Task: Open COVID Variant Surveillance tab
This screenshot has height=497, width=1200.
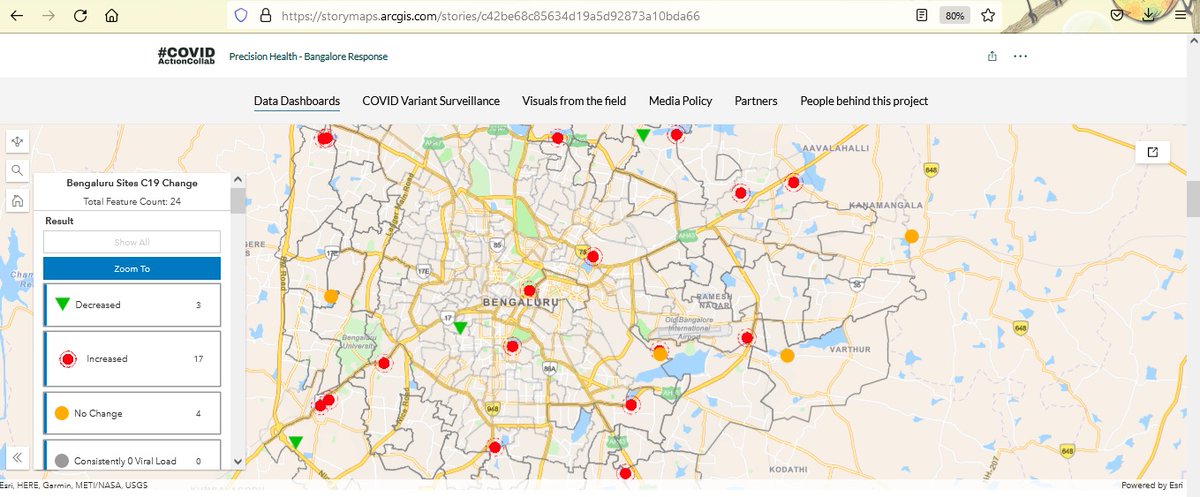Action: click(x=431, y=101)
